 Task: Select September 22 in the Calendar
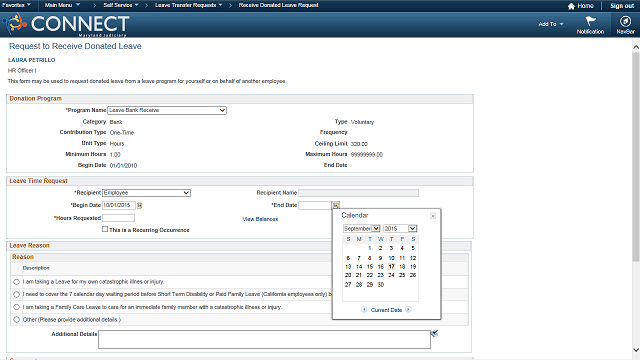pyautogui.click(x=370, y=275)
